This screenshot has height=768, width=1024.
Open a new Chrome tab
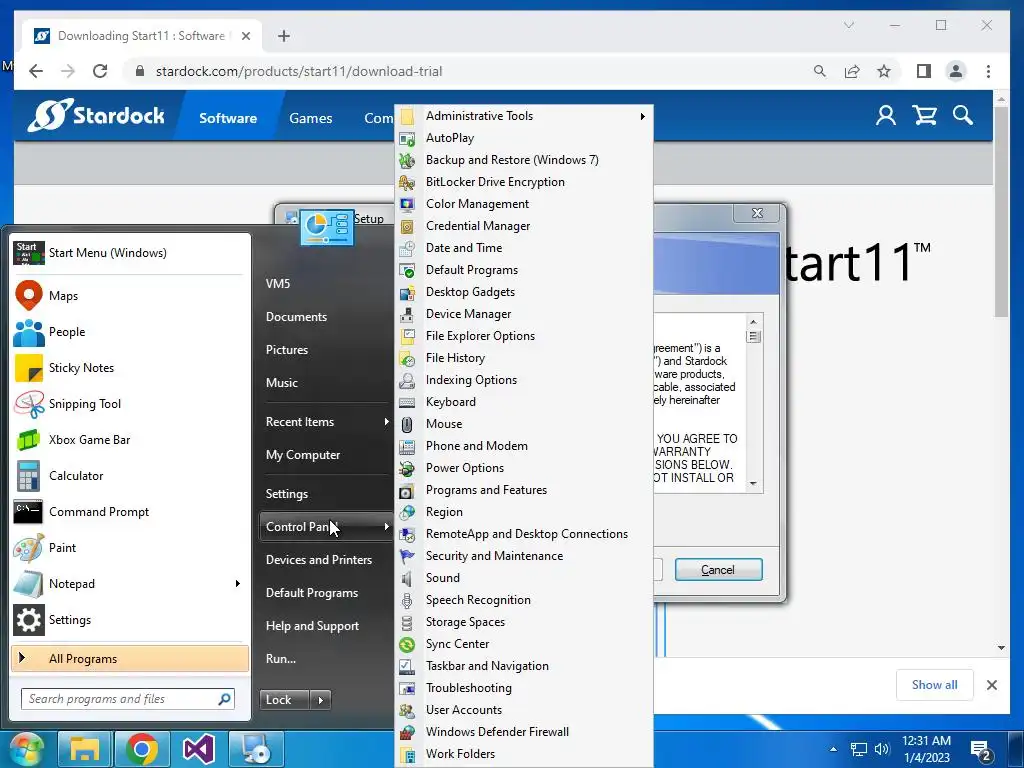tap(283, 36)
